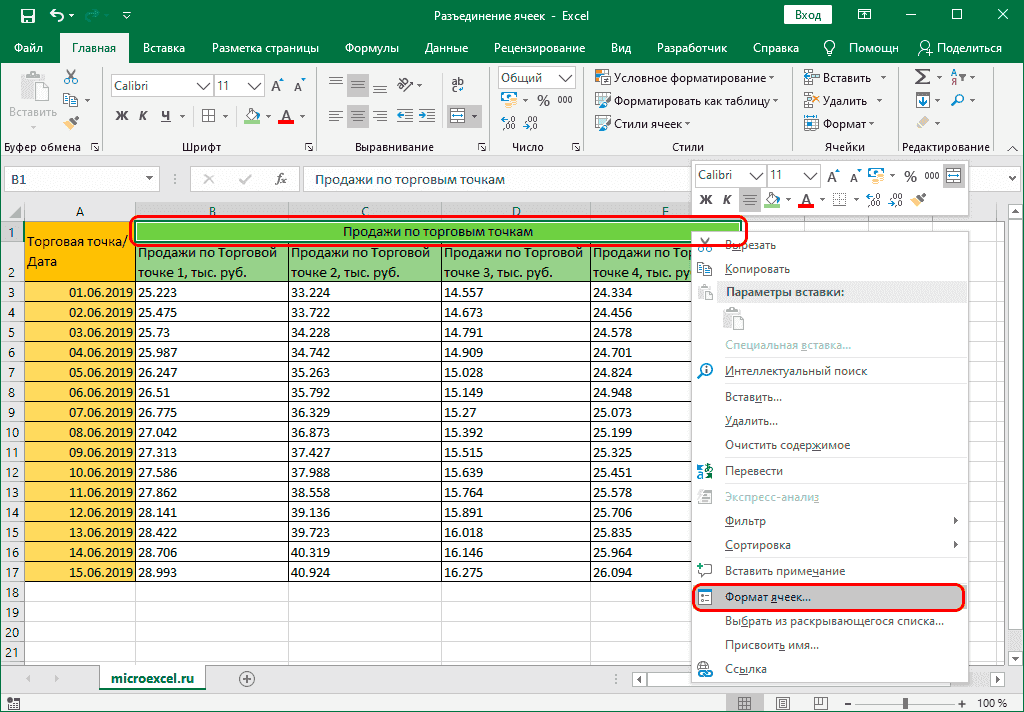The width and height of the screenshot is (1024, 712).
Task: Expand the Условное форматирование dropdown
Action: point(685,78)
